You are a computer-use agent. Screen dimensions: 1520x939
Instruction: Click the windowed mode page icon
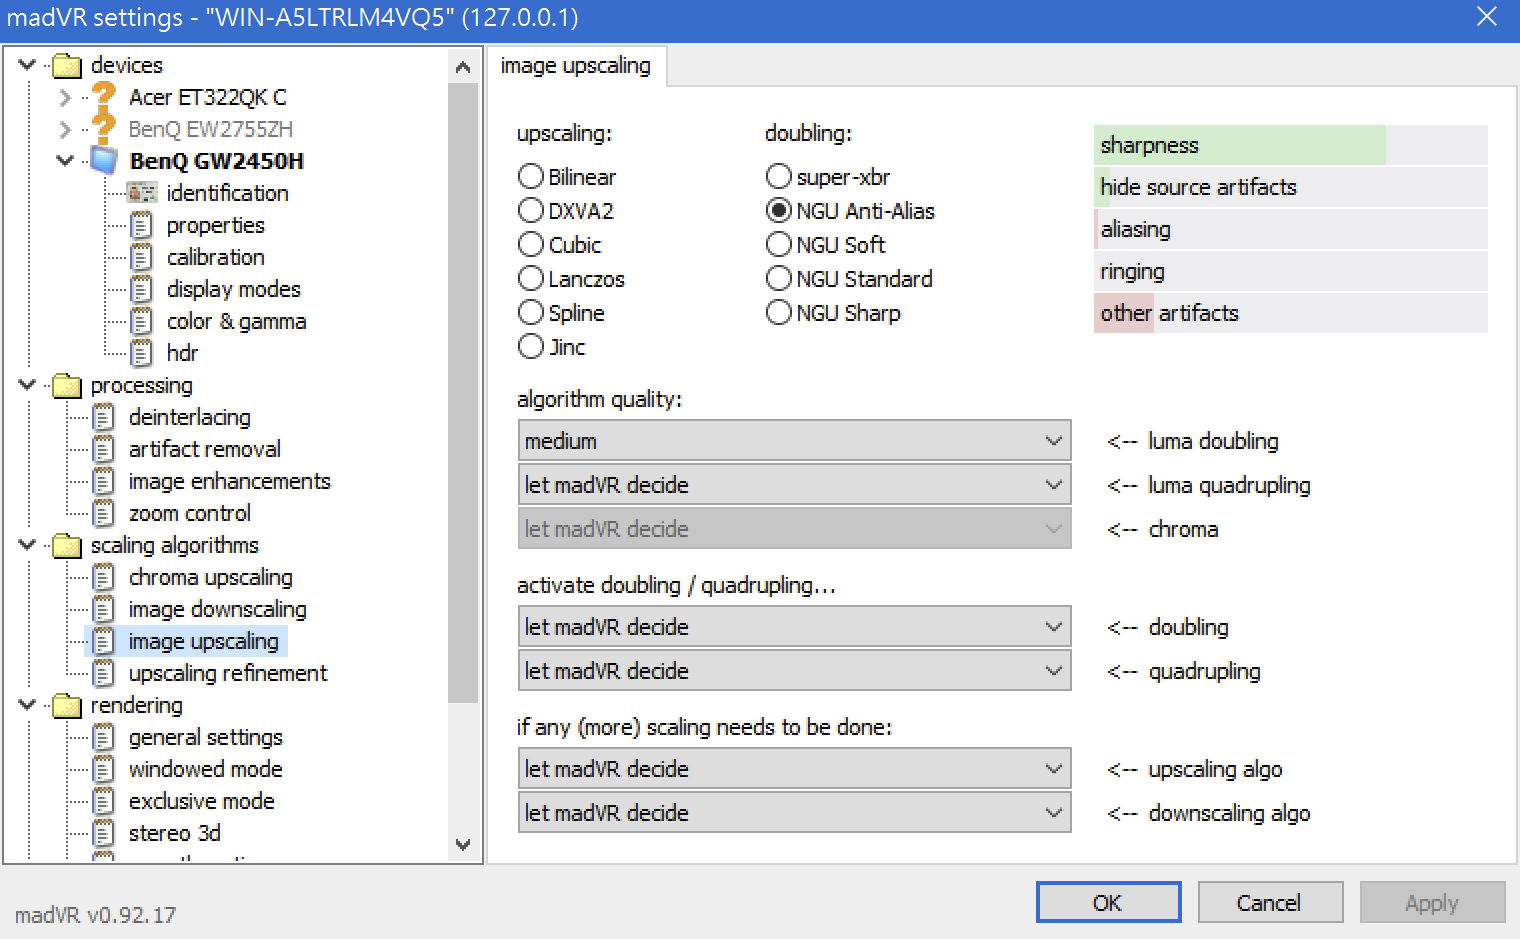pos(103,769)
